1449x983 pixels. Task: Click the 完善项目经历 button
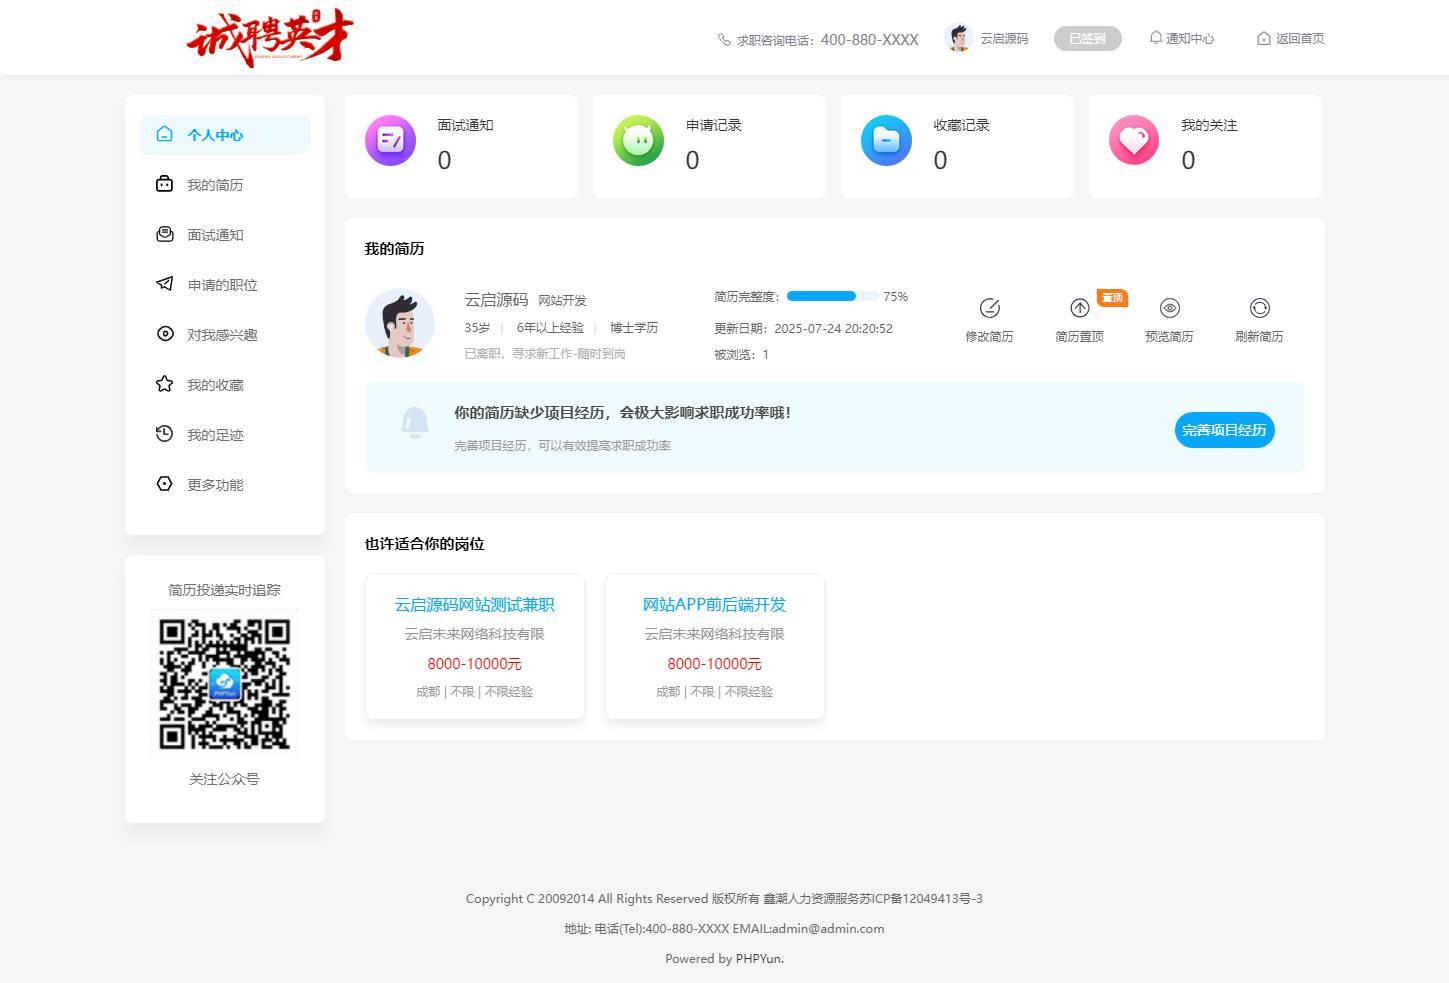pos(1224,430)
